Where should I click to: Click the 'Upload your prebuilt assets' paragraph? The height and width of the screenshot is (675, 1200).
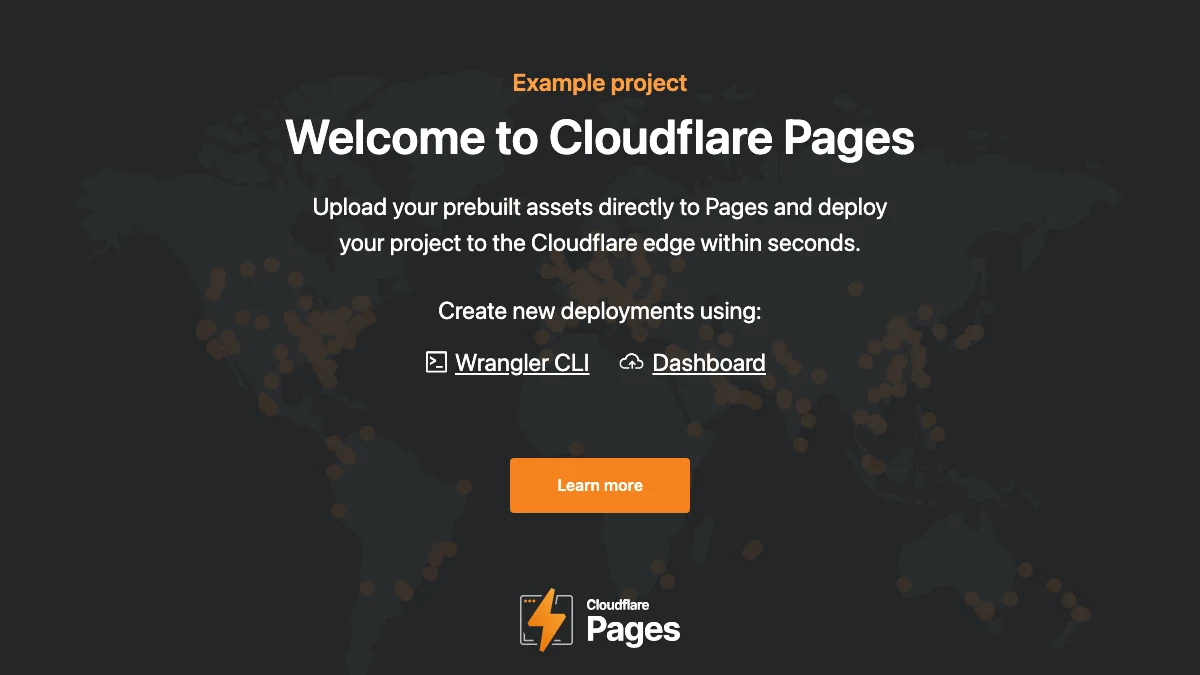tap(600, 225)
